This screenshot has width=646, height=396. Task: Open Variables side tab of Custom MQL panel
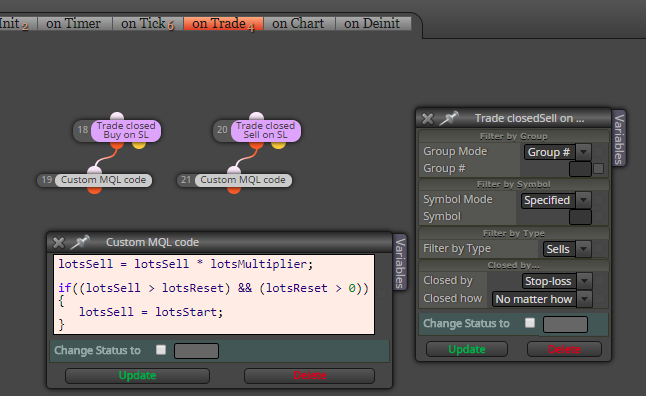(400, 262)
